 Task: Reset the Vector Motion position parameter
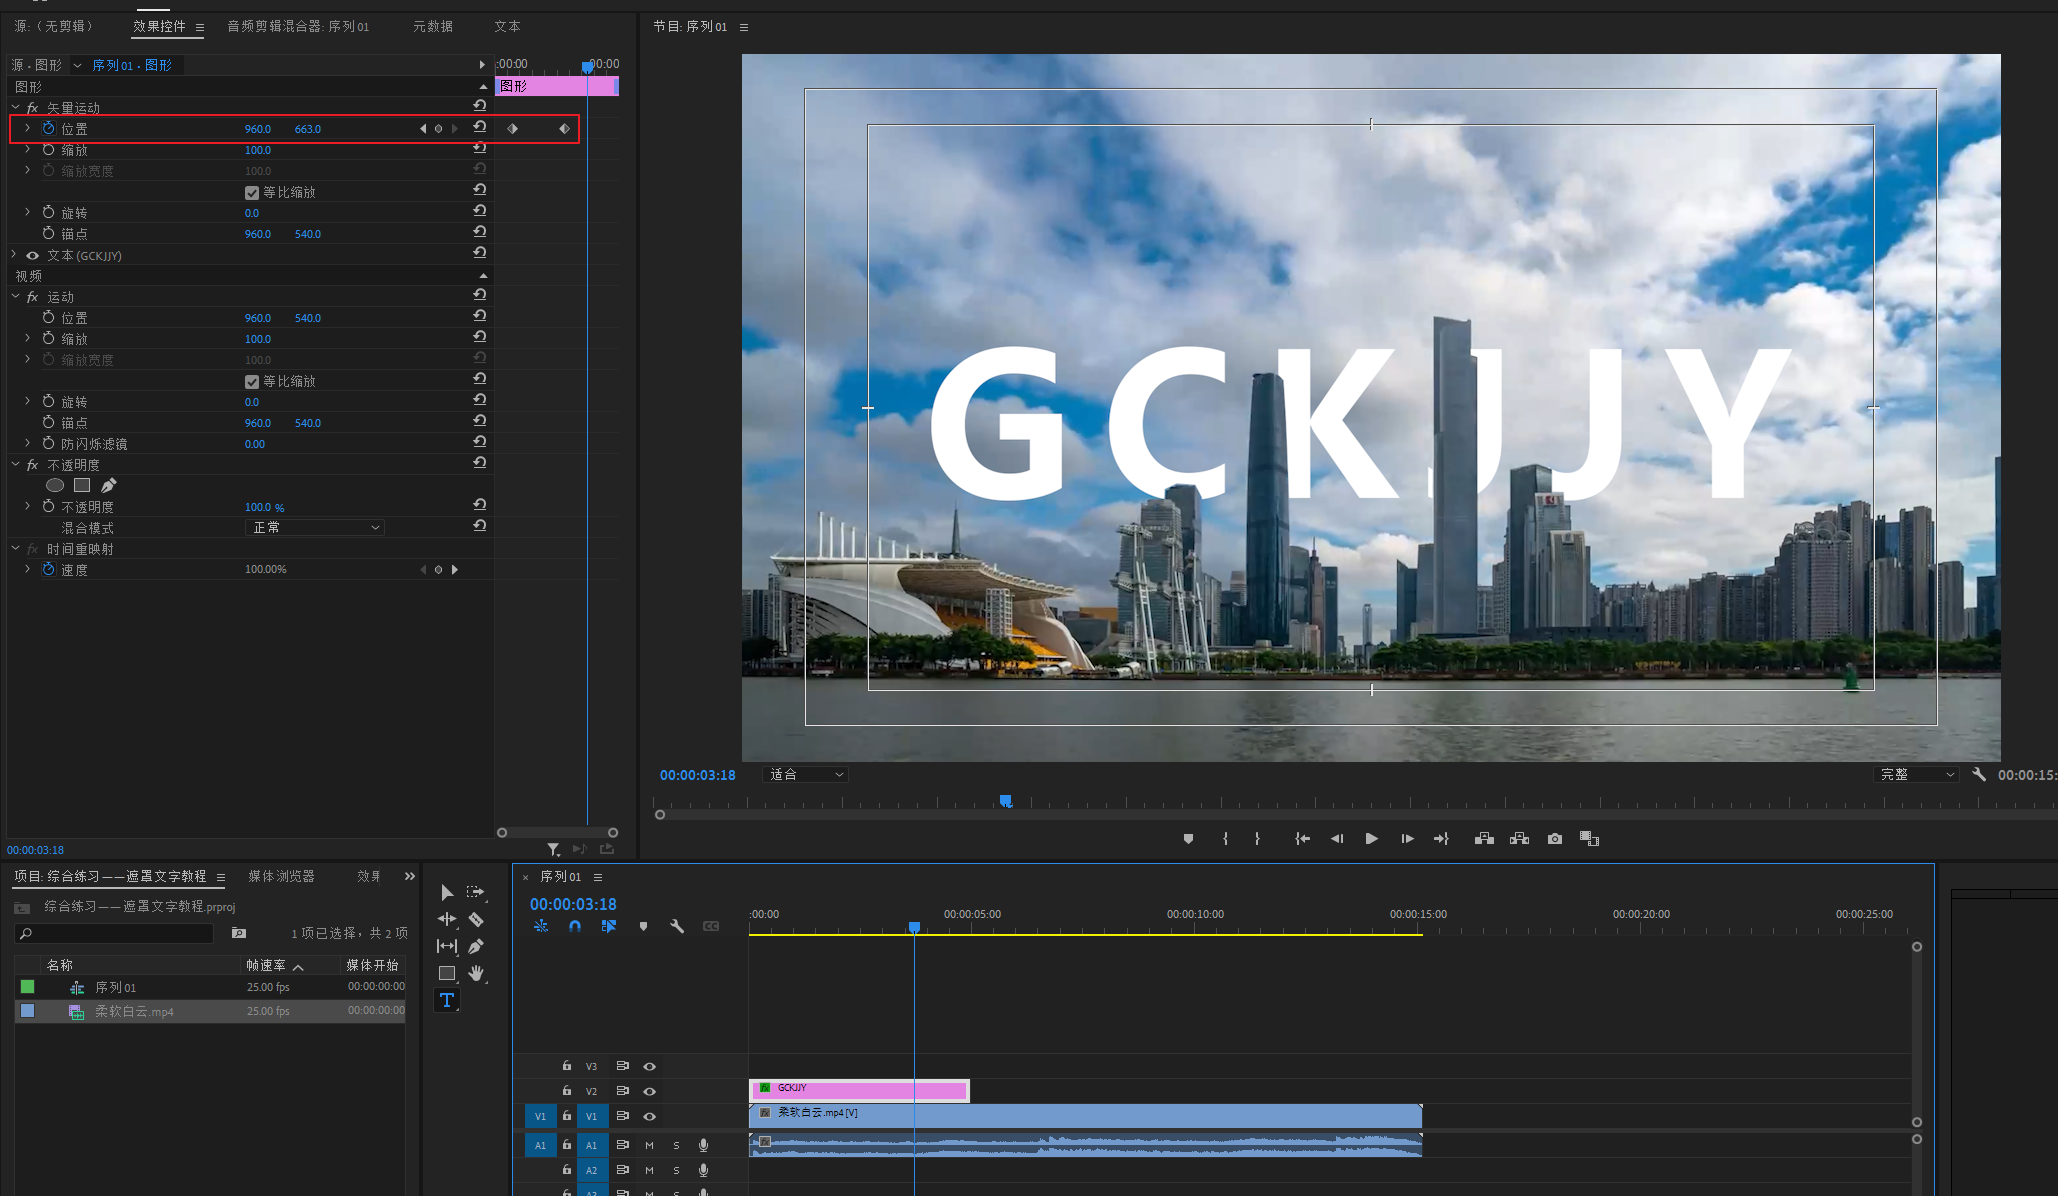click(480, 128)
